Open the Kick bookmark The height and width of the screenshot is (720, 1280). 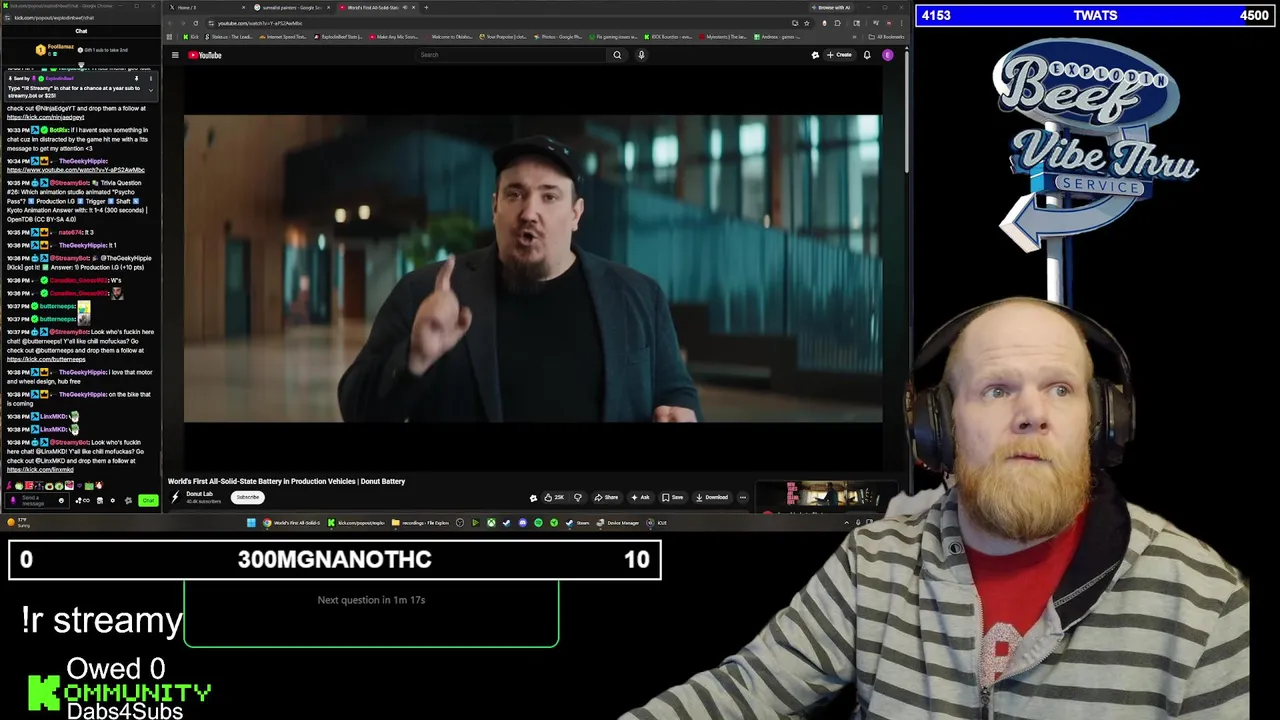pos(190,37)
